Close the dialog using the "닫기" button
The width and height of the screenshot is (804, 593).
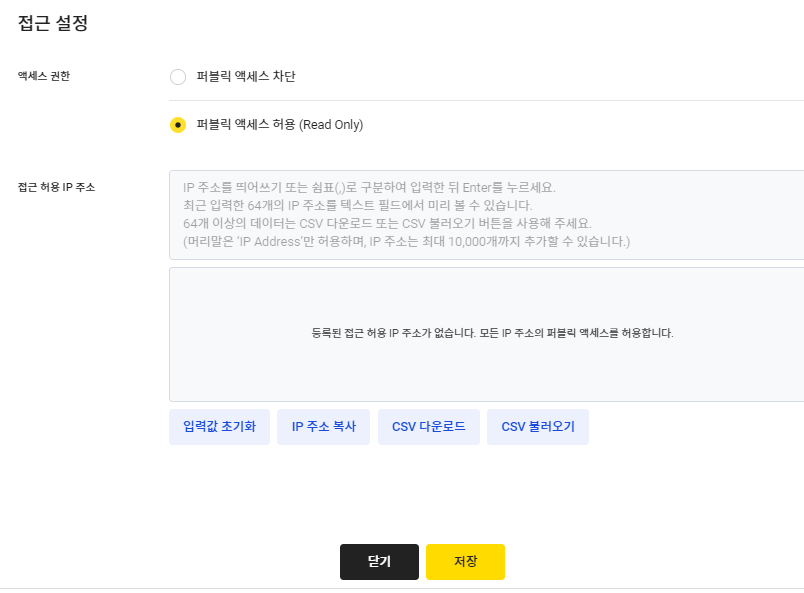[x=379, y=561]
